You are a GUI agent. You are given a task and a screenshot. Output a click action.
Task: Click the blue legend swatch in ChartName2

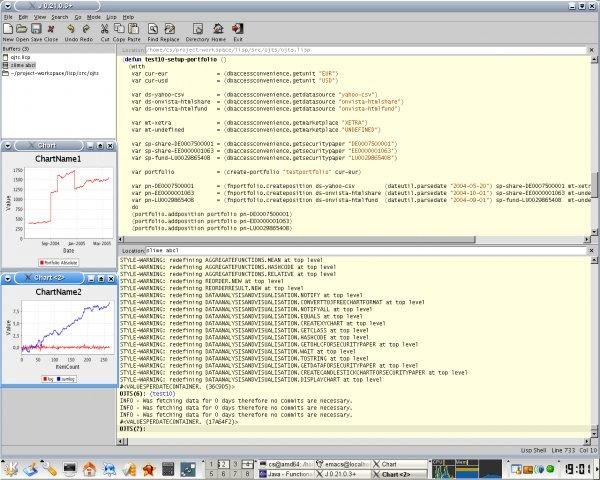[59, 379]
